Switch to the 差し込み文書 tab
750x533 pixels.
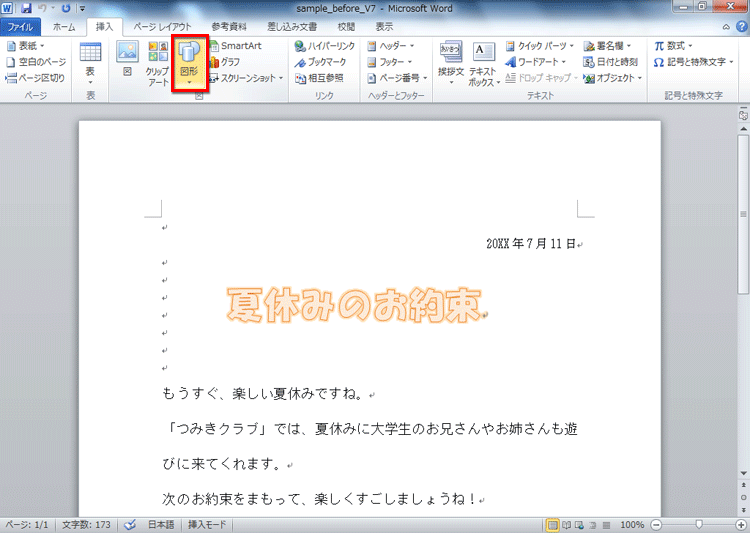coord(292,27)
